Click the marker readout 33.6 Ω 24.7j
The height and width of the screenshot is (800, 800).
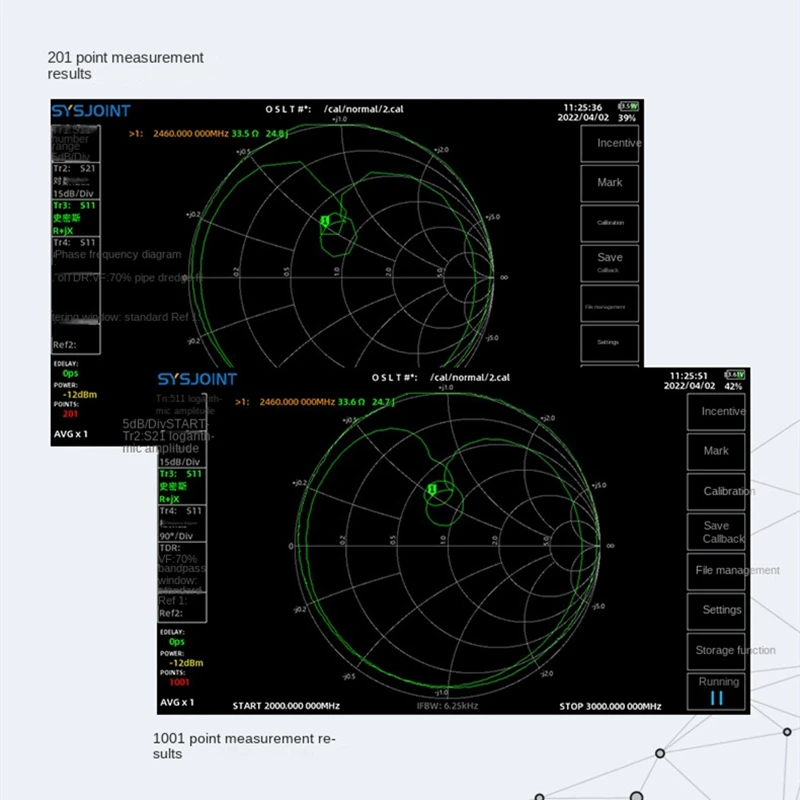click(x=366, y=402)
